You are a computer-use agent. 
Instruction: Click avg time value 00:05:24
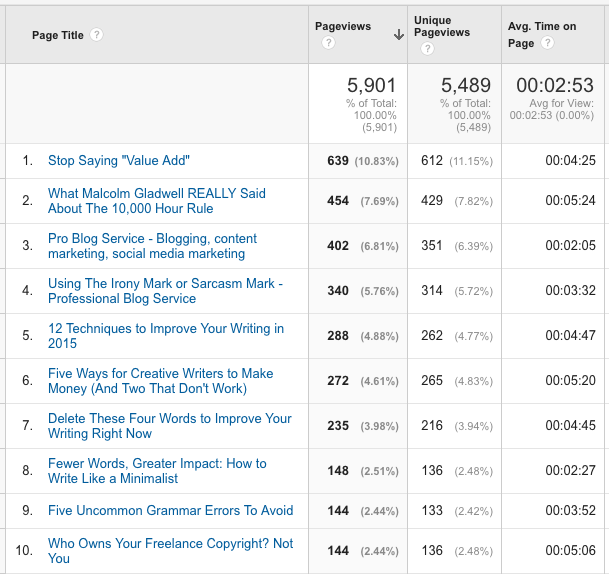pyautogui.click(x=570, y=200)
